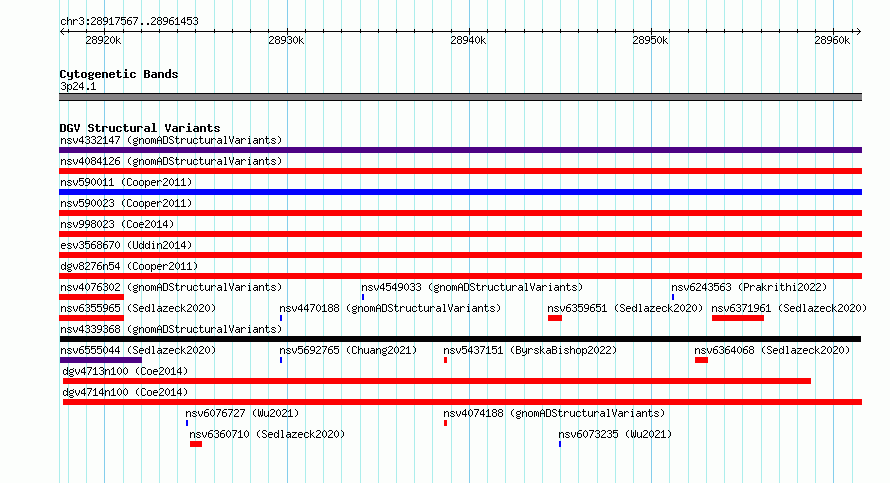890x483 pixels.
Task: Open nsv6076727 (Wu2021) variant
Action: [x=242, y=413]
